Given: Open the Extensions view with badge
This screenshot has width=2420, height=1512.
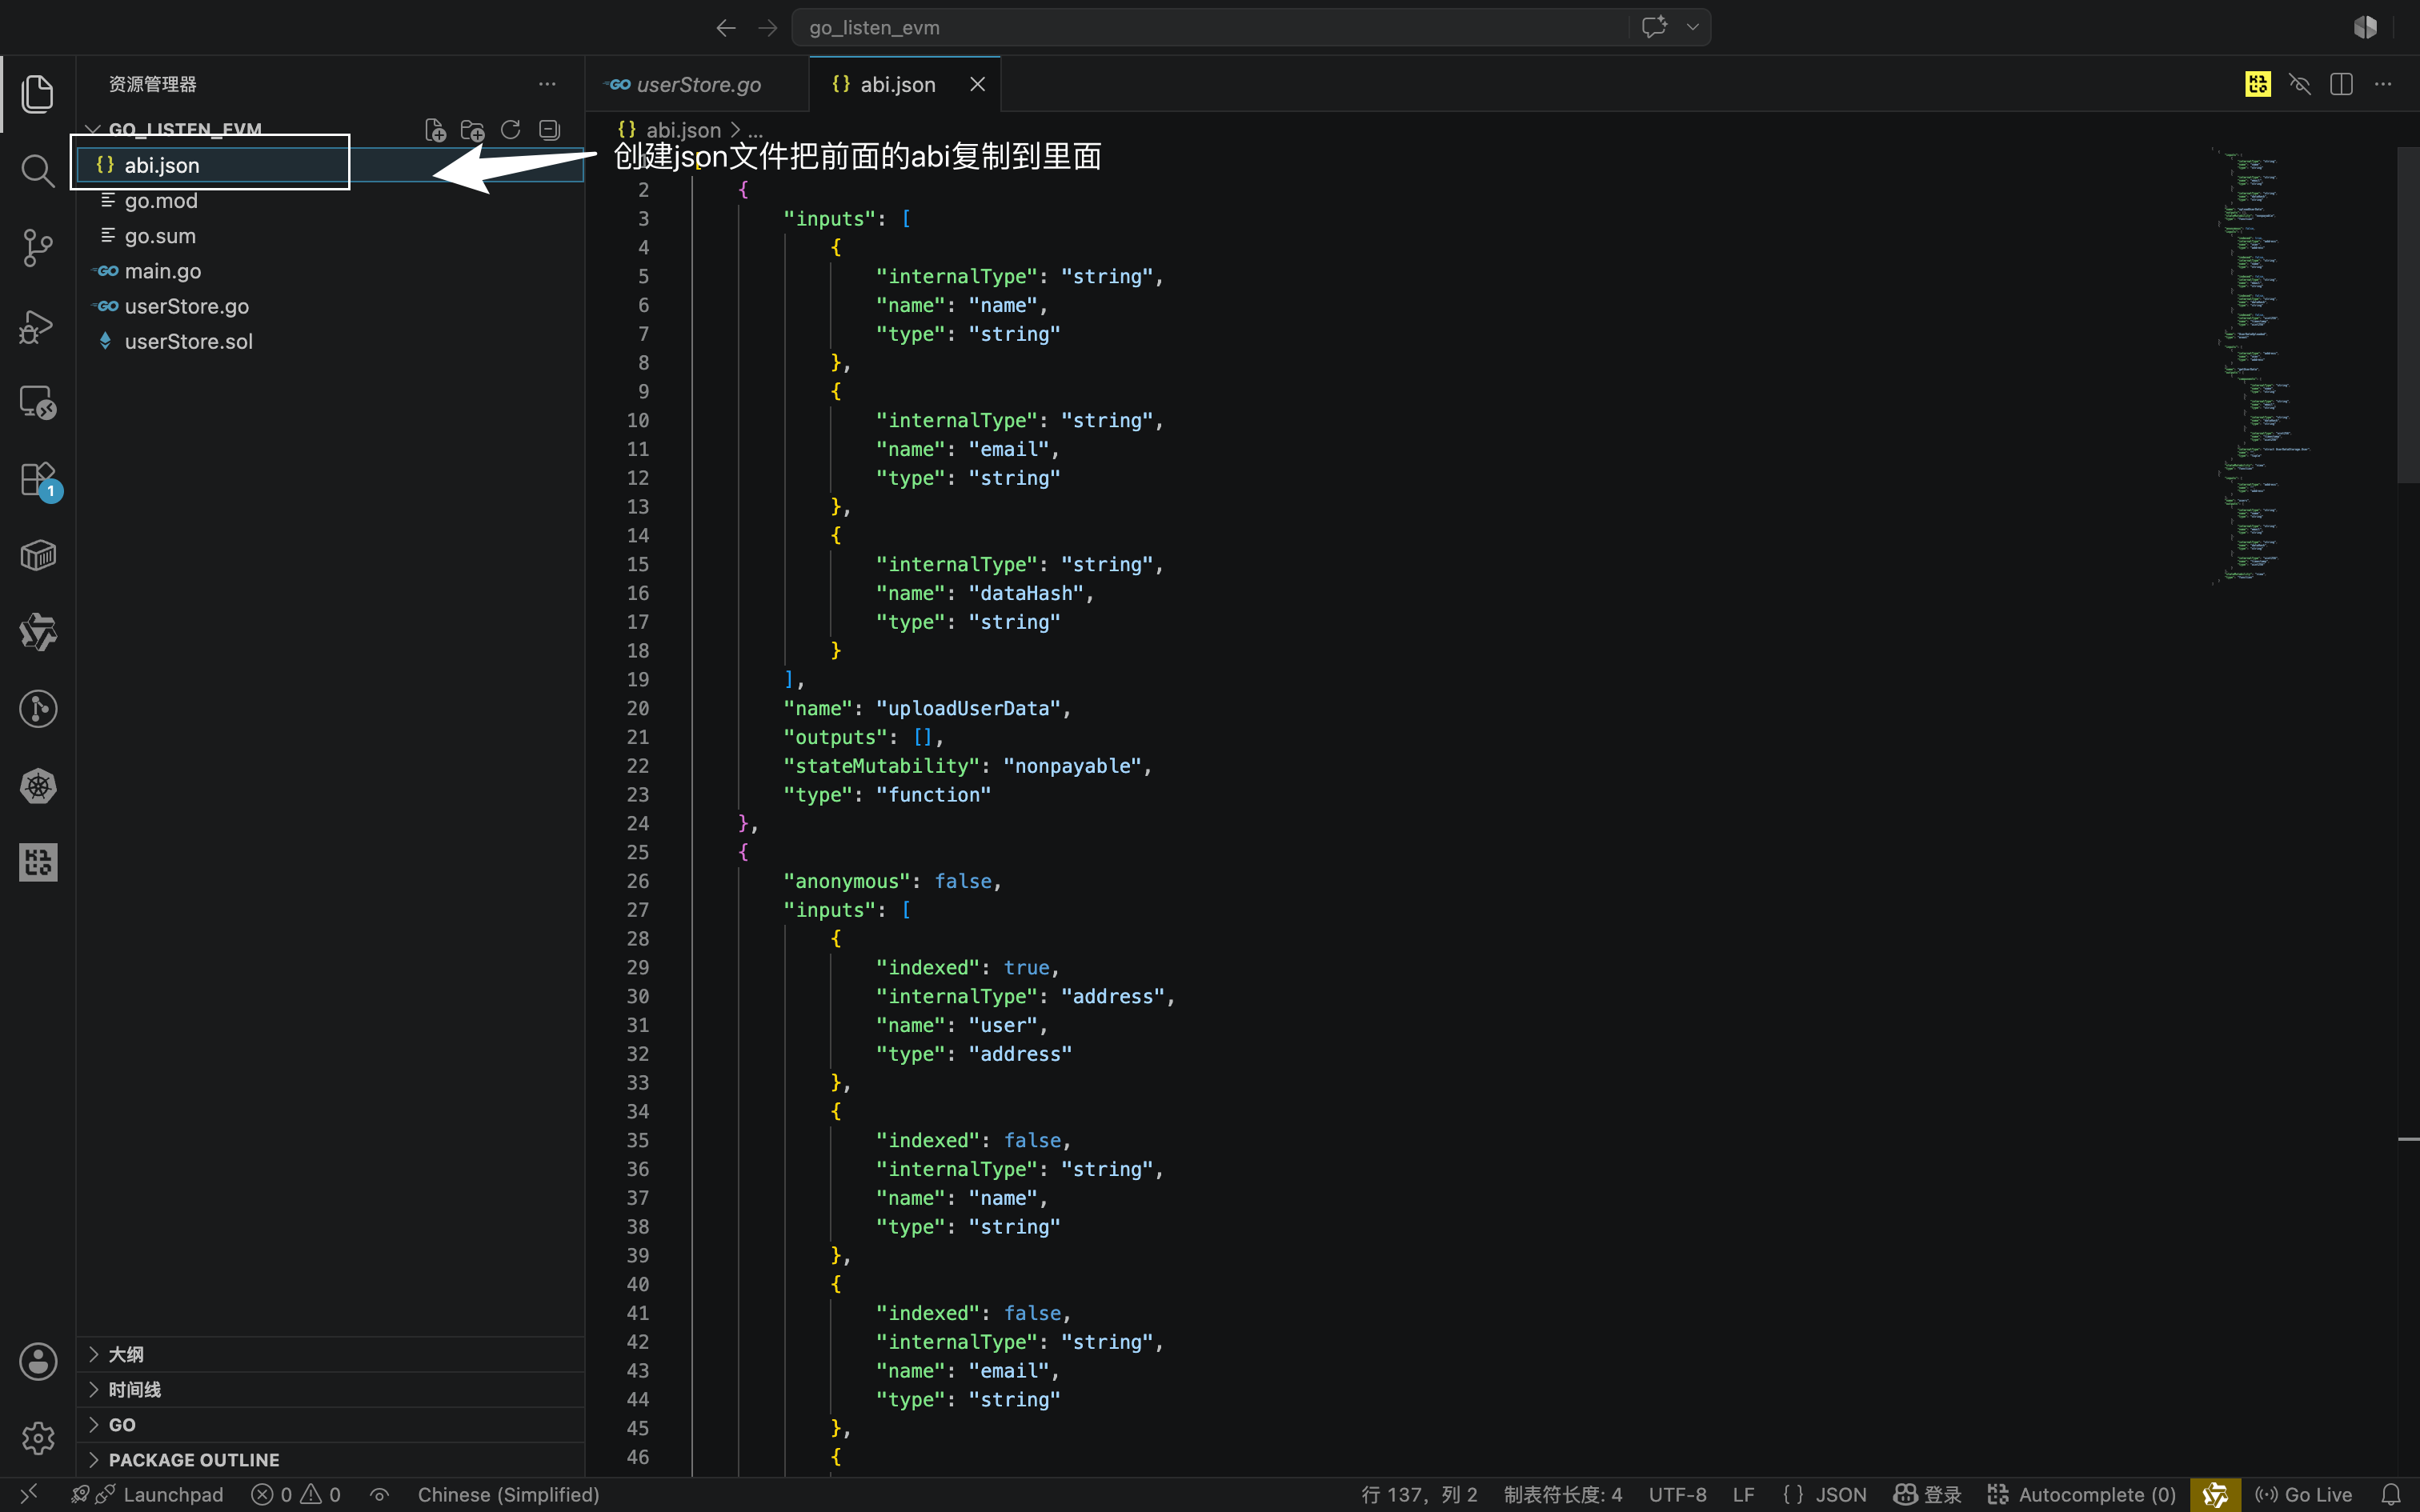Looking at the screenshot, I should pos(37,480).
